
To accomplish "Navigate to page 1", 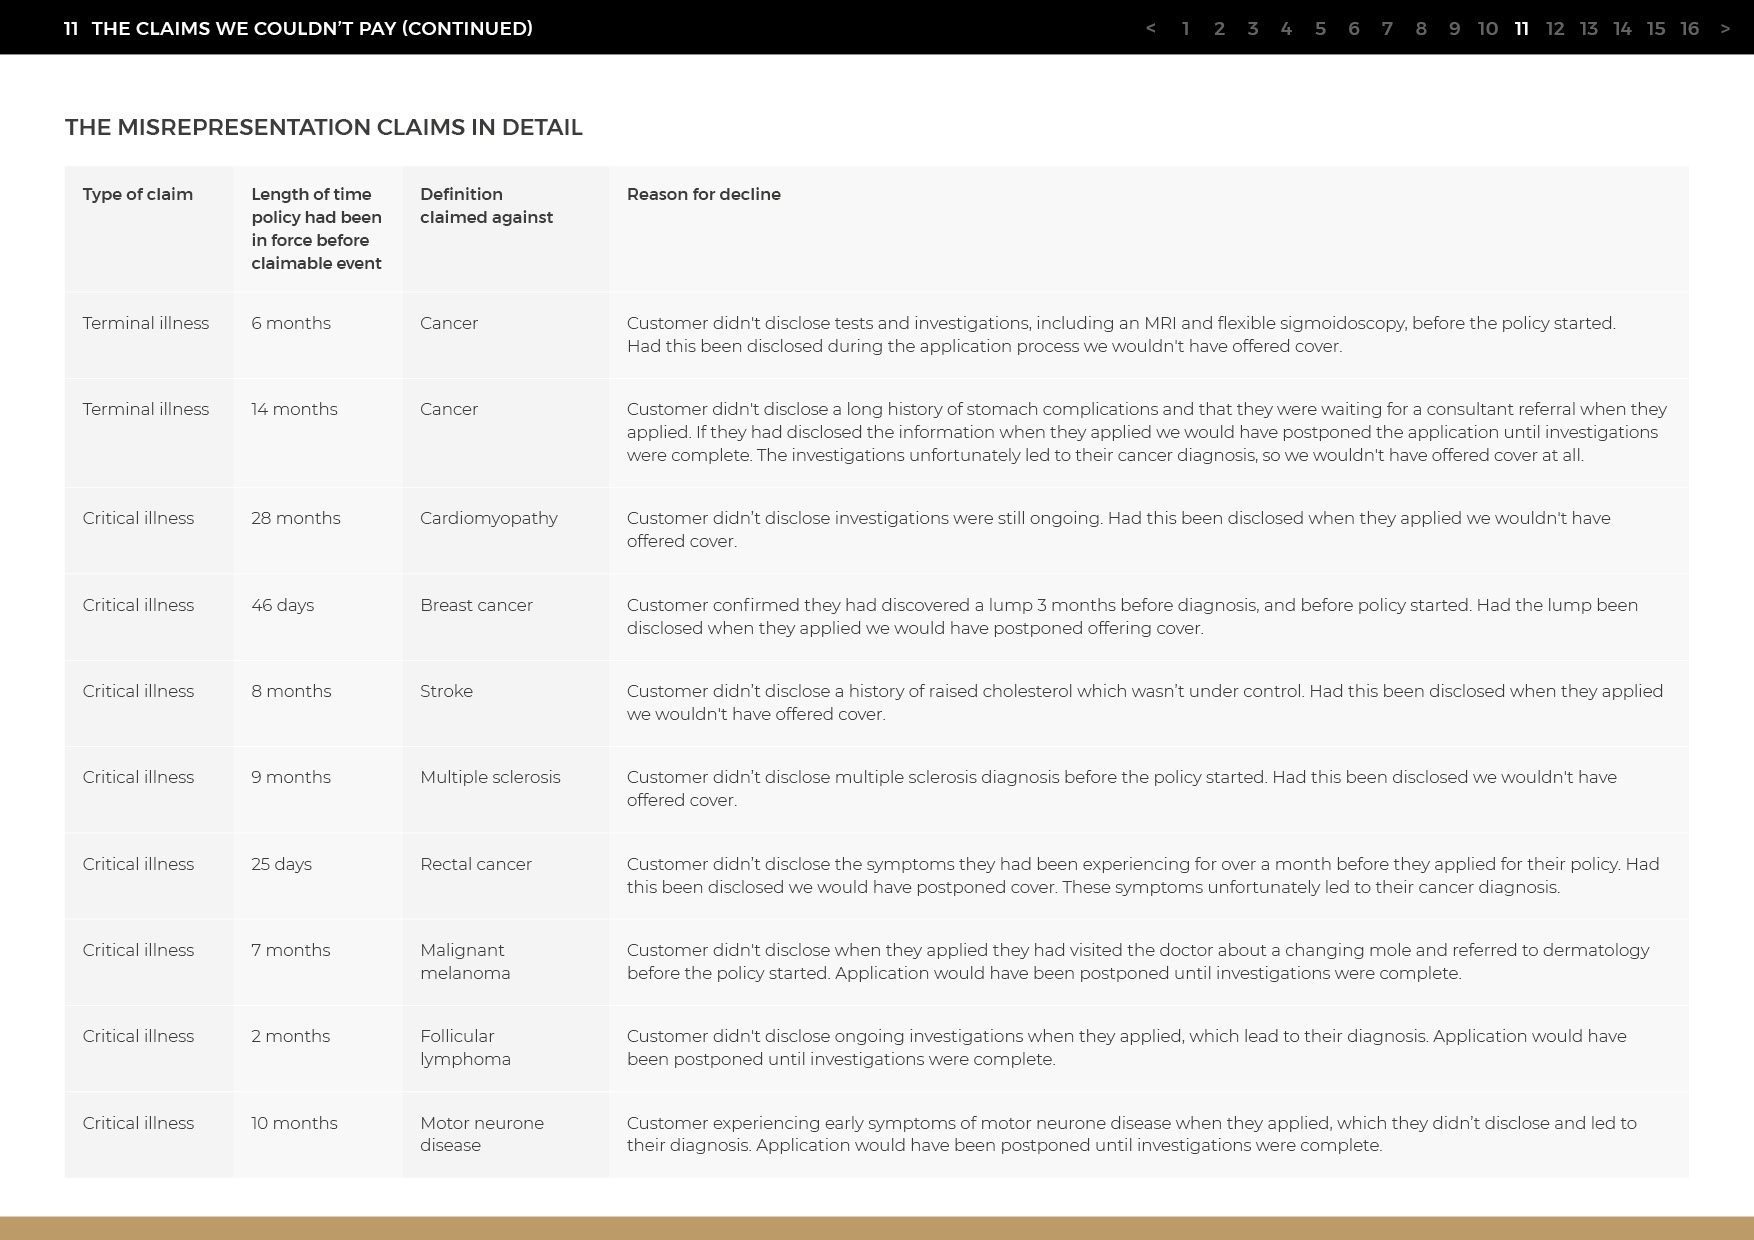I will pyautogui.click(x=1186, y=29).
